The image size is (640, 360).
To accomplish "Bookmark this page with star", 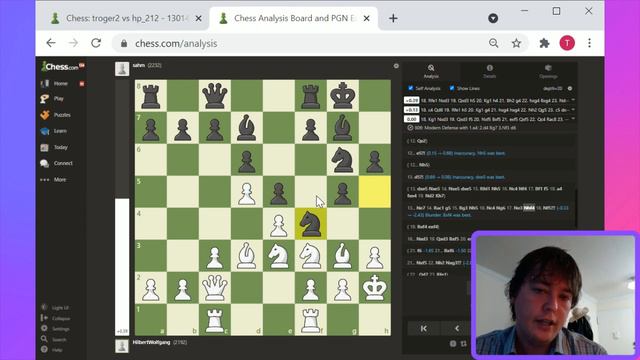I will click(516, 43).
